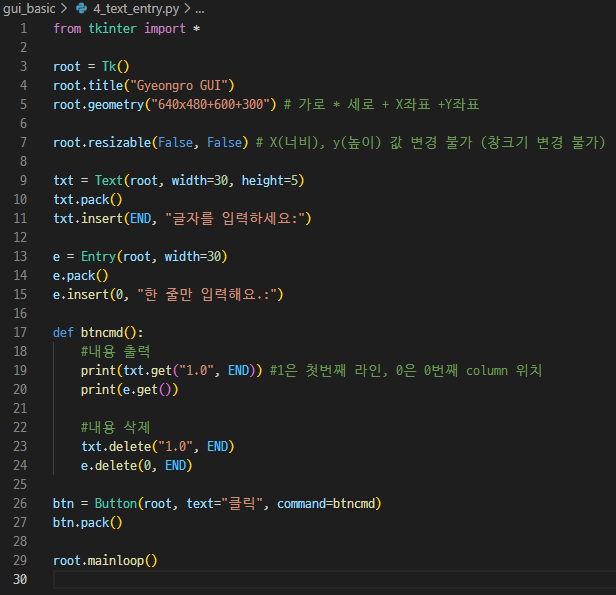The width and height of the screenshot is (616, 595).
Task: Click btn.pack() on line 27
Action: tap(88, 523)
